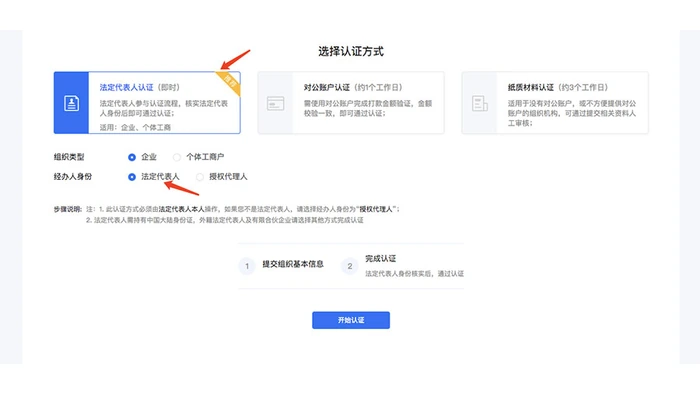This screenshot has height=395, width=700.
Task: Click step 2 circle 完成认证
Action: pyautogui.click(x=350, y=266)
